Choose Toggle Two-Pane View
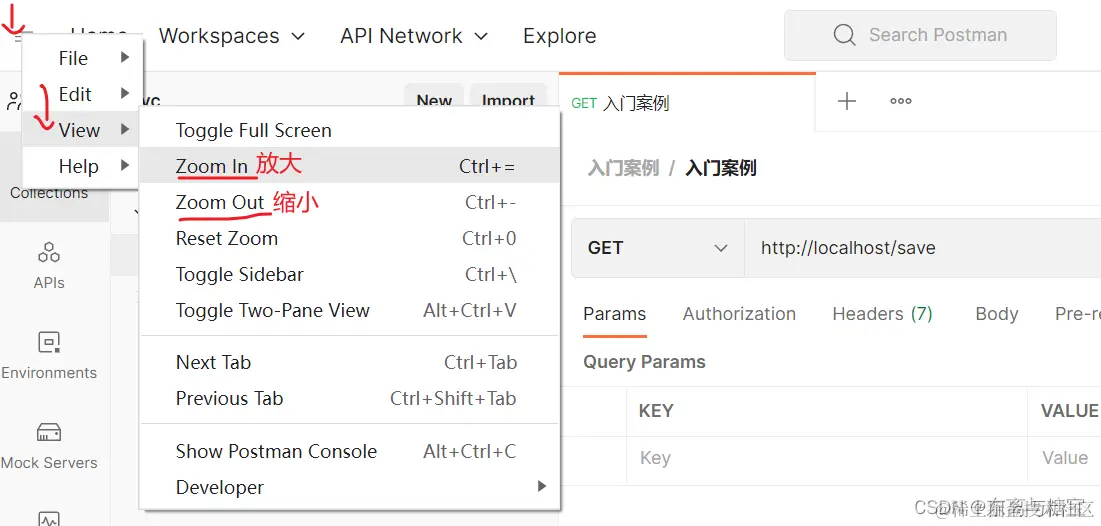The image size is (1101, 526). pos(350,310)
